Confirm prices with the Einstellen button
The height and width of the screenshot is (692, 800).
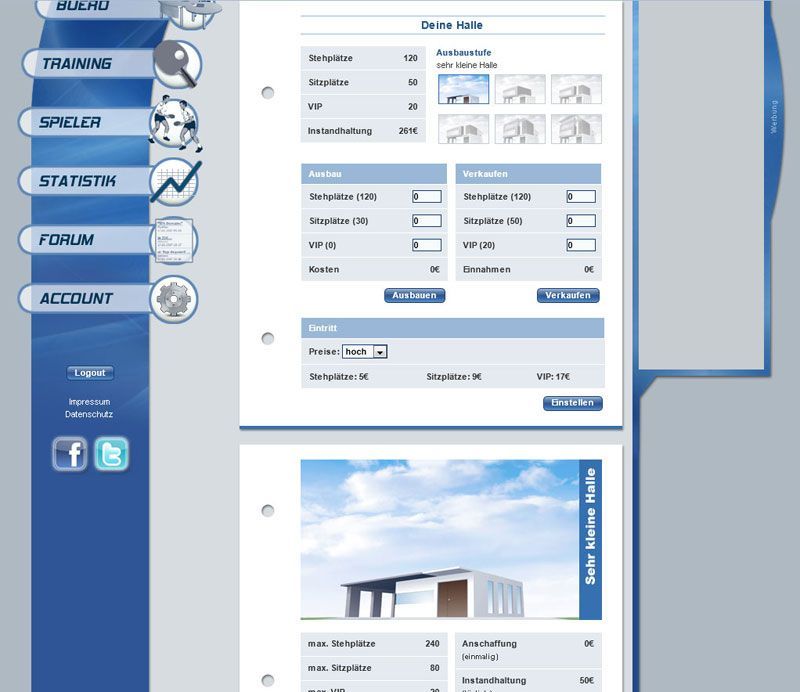pos(572,403)
